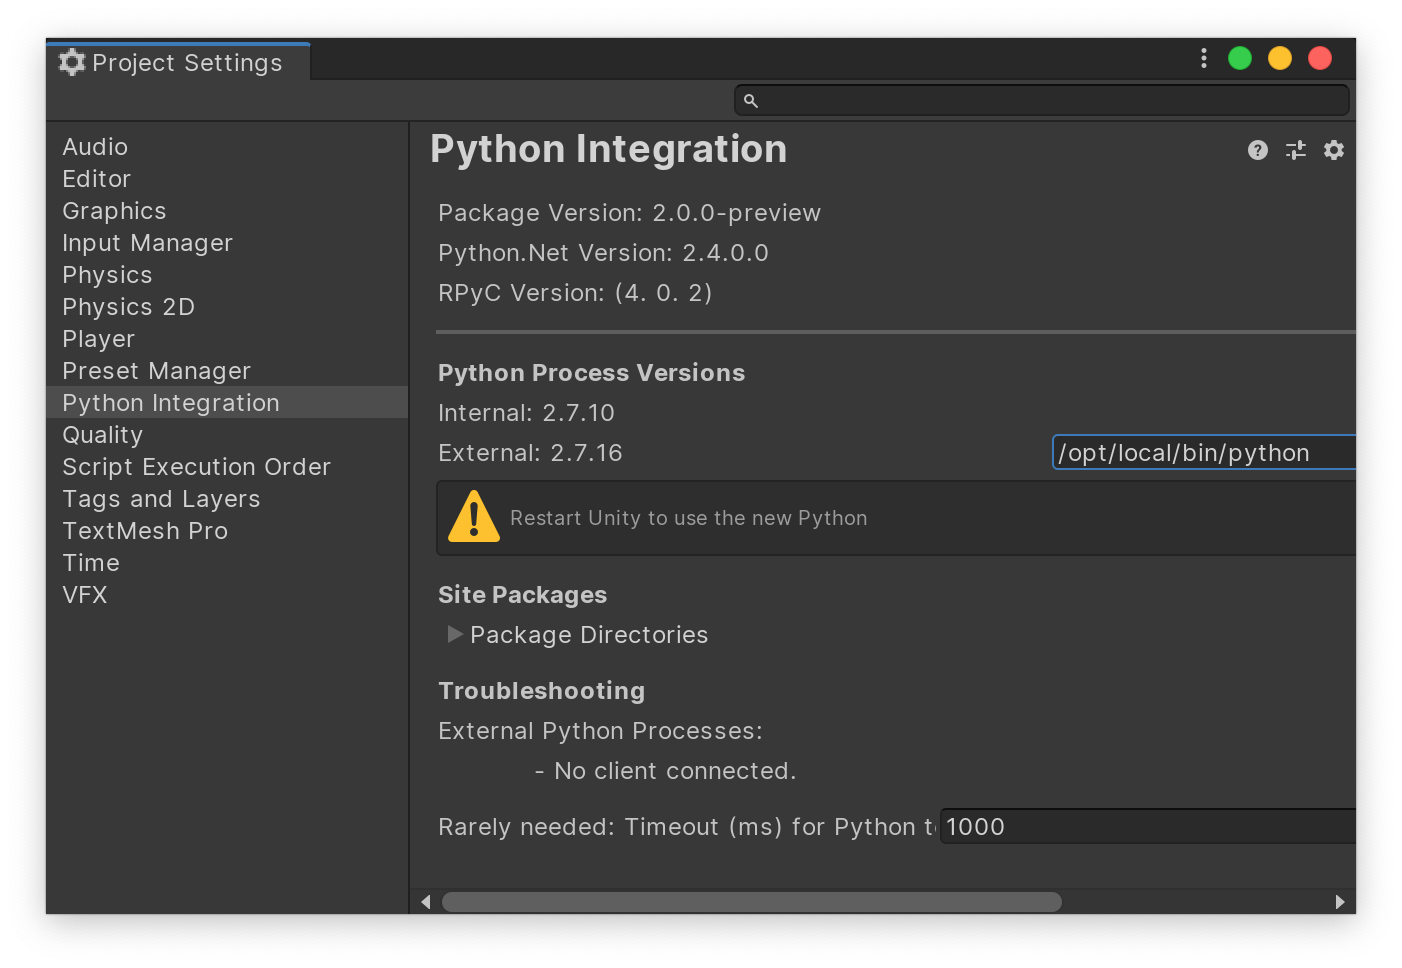Screen dimensions: 1402x968
Task: Select Graphics in the settings list
Action: pyautogui.click(x=114, y=211)
